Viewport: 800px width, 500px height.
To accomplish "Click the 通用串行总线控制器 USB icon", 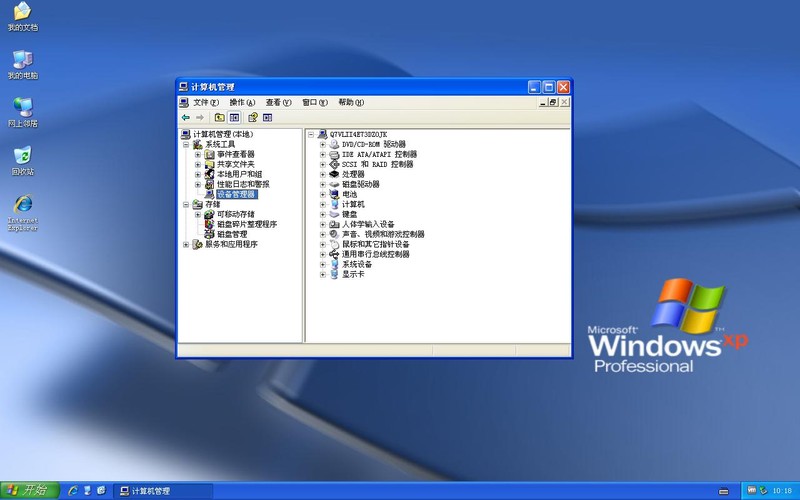I will pos(334,254).
